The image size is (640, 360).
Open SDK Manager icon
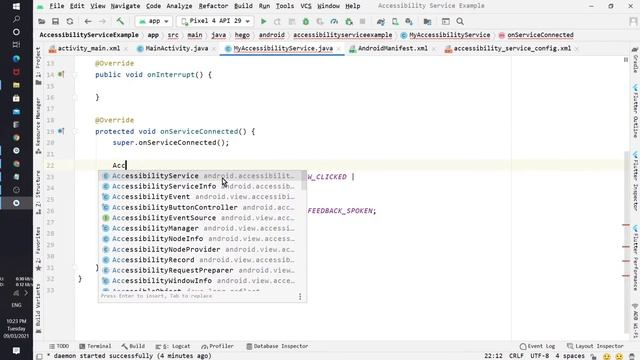(409, 21)
